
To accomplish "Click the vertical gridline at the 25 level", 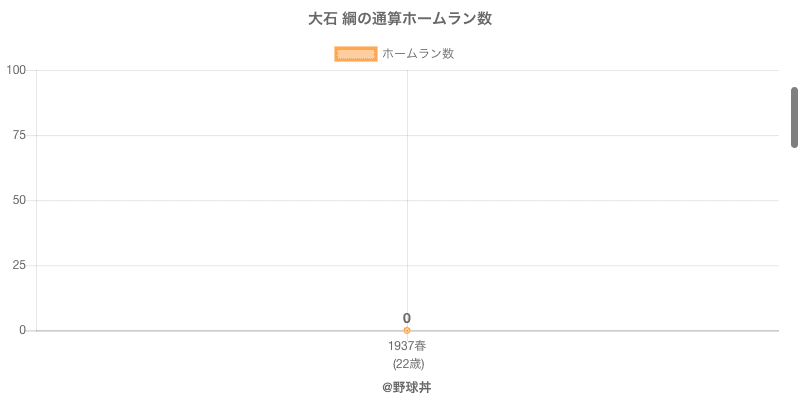I will pos(407,265).
